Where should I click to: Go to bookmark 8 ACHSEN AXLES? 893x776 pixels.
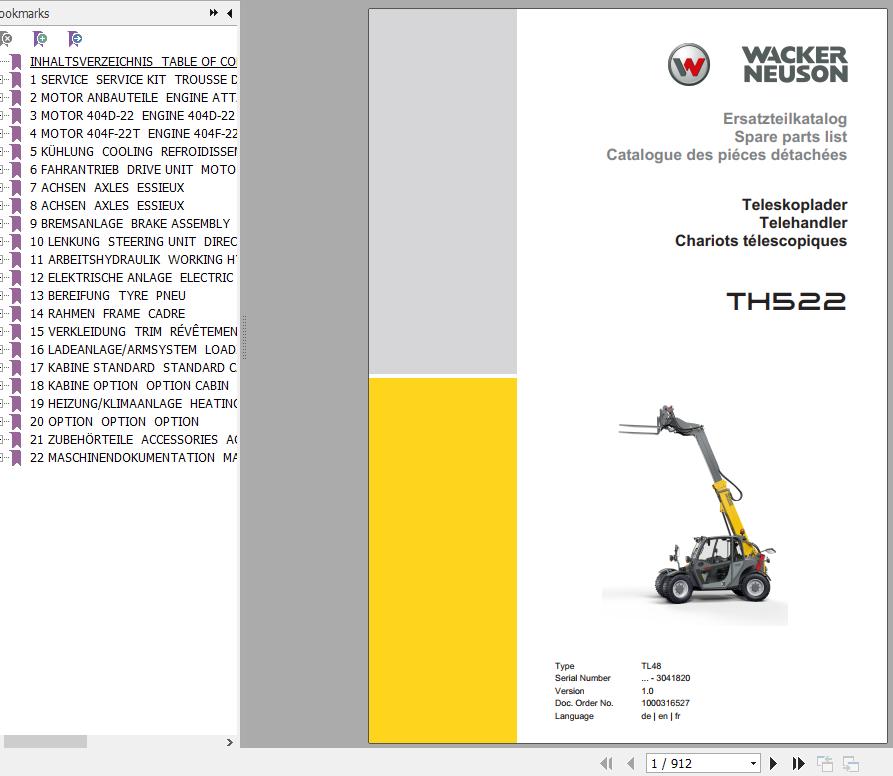click(x=107, y=206)
